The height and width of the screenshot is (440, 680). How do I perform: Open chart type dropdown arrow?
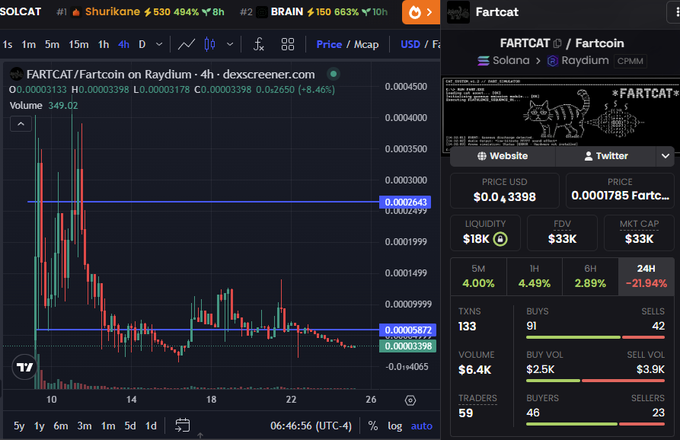pyautogui.click(x=230, y=44)
